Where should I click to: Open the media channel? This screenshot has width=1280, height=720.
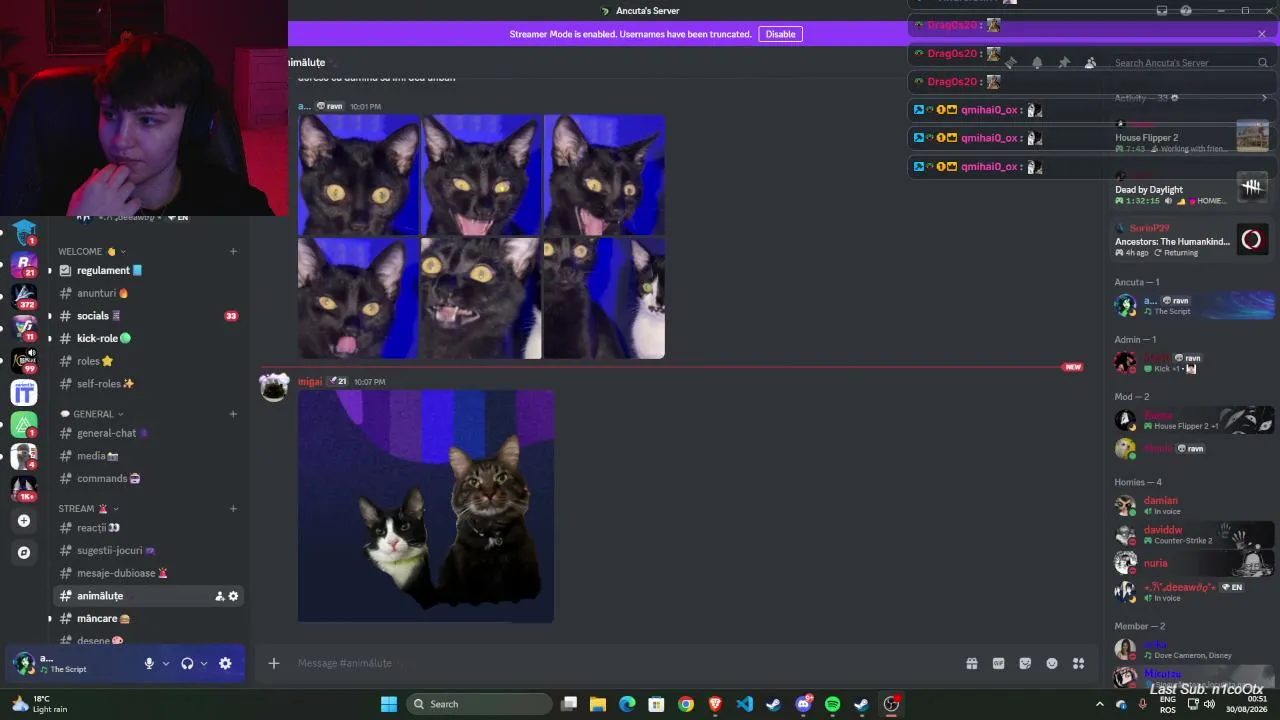point(149,456)
